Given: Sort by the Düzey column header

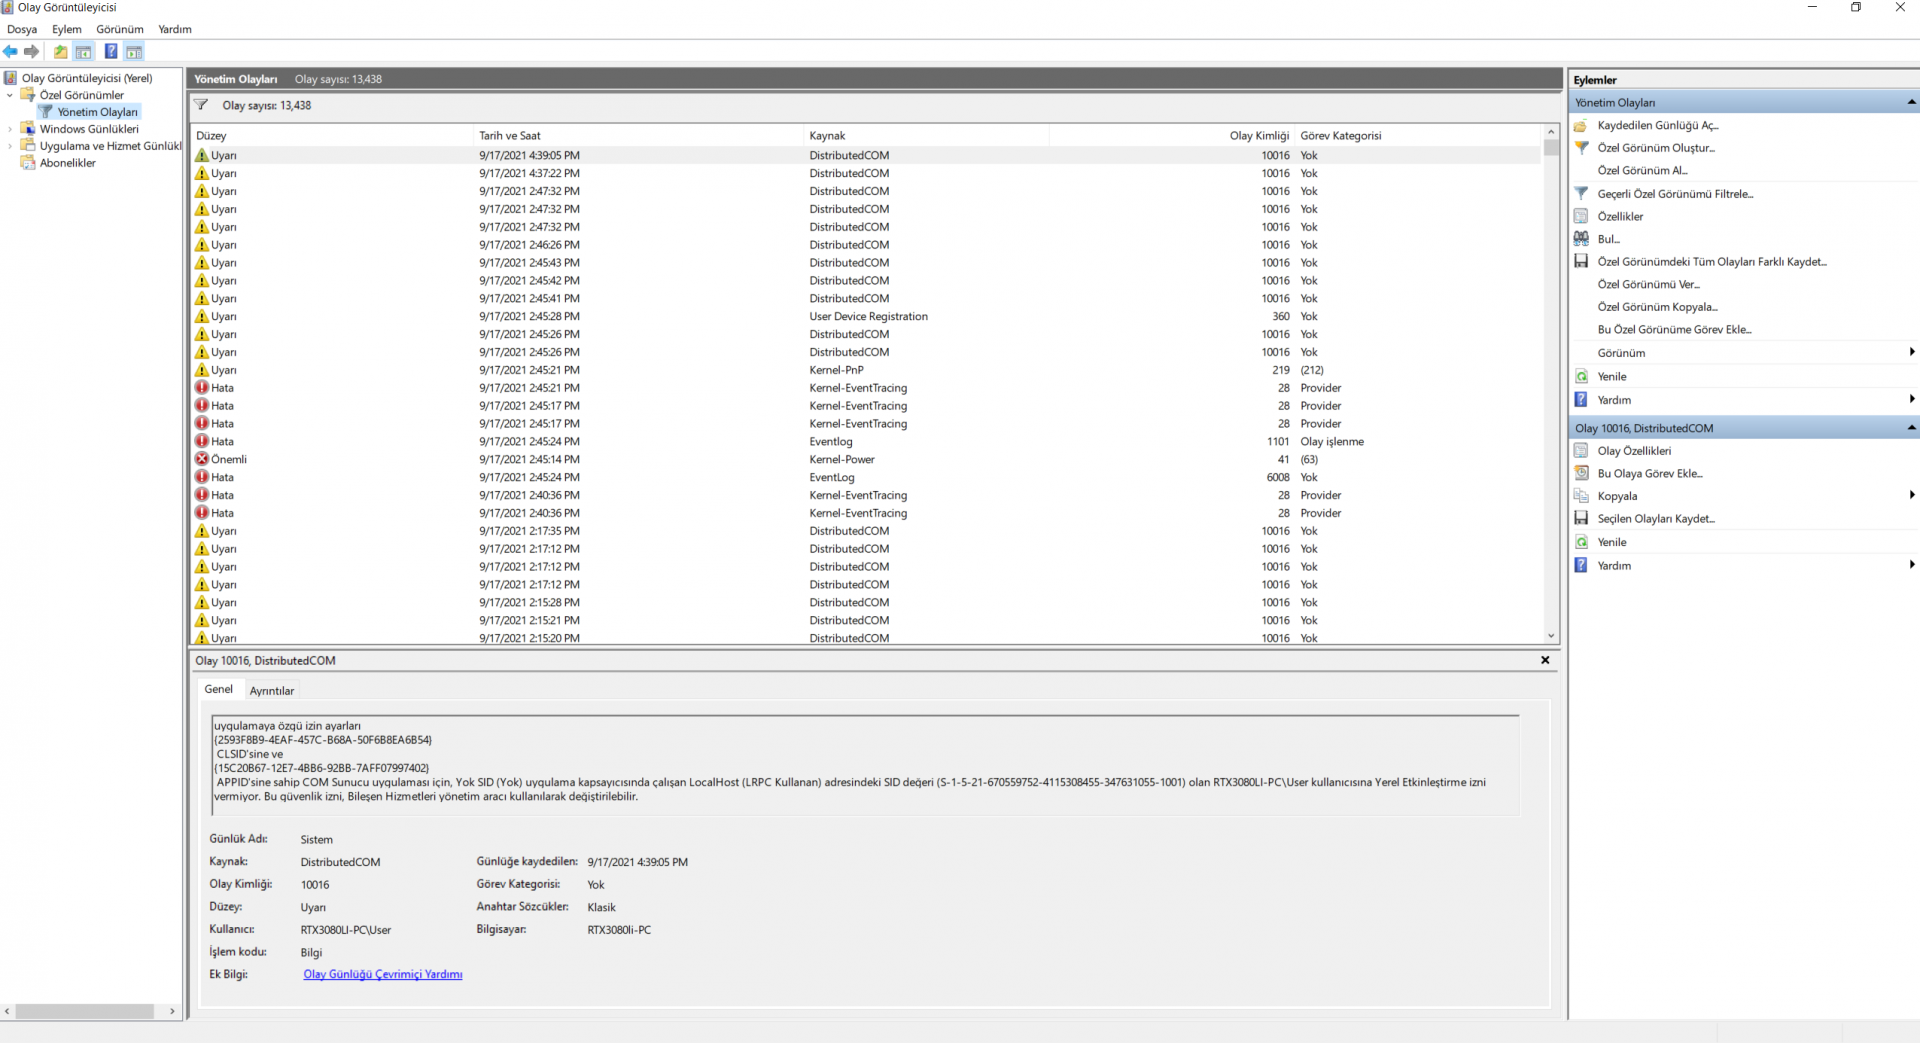Looking at the screenshot, I should (x=332, y=136).
